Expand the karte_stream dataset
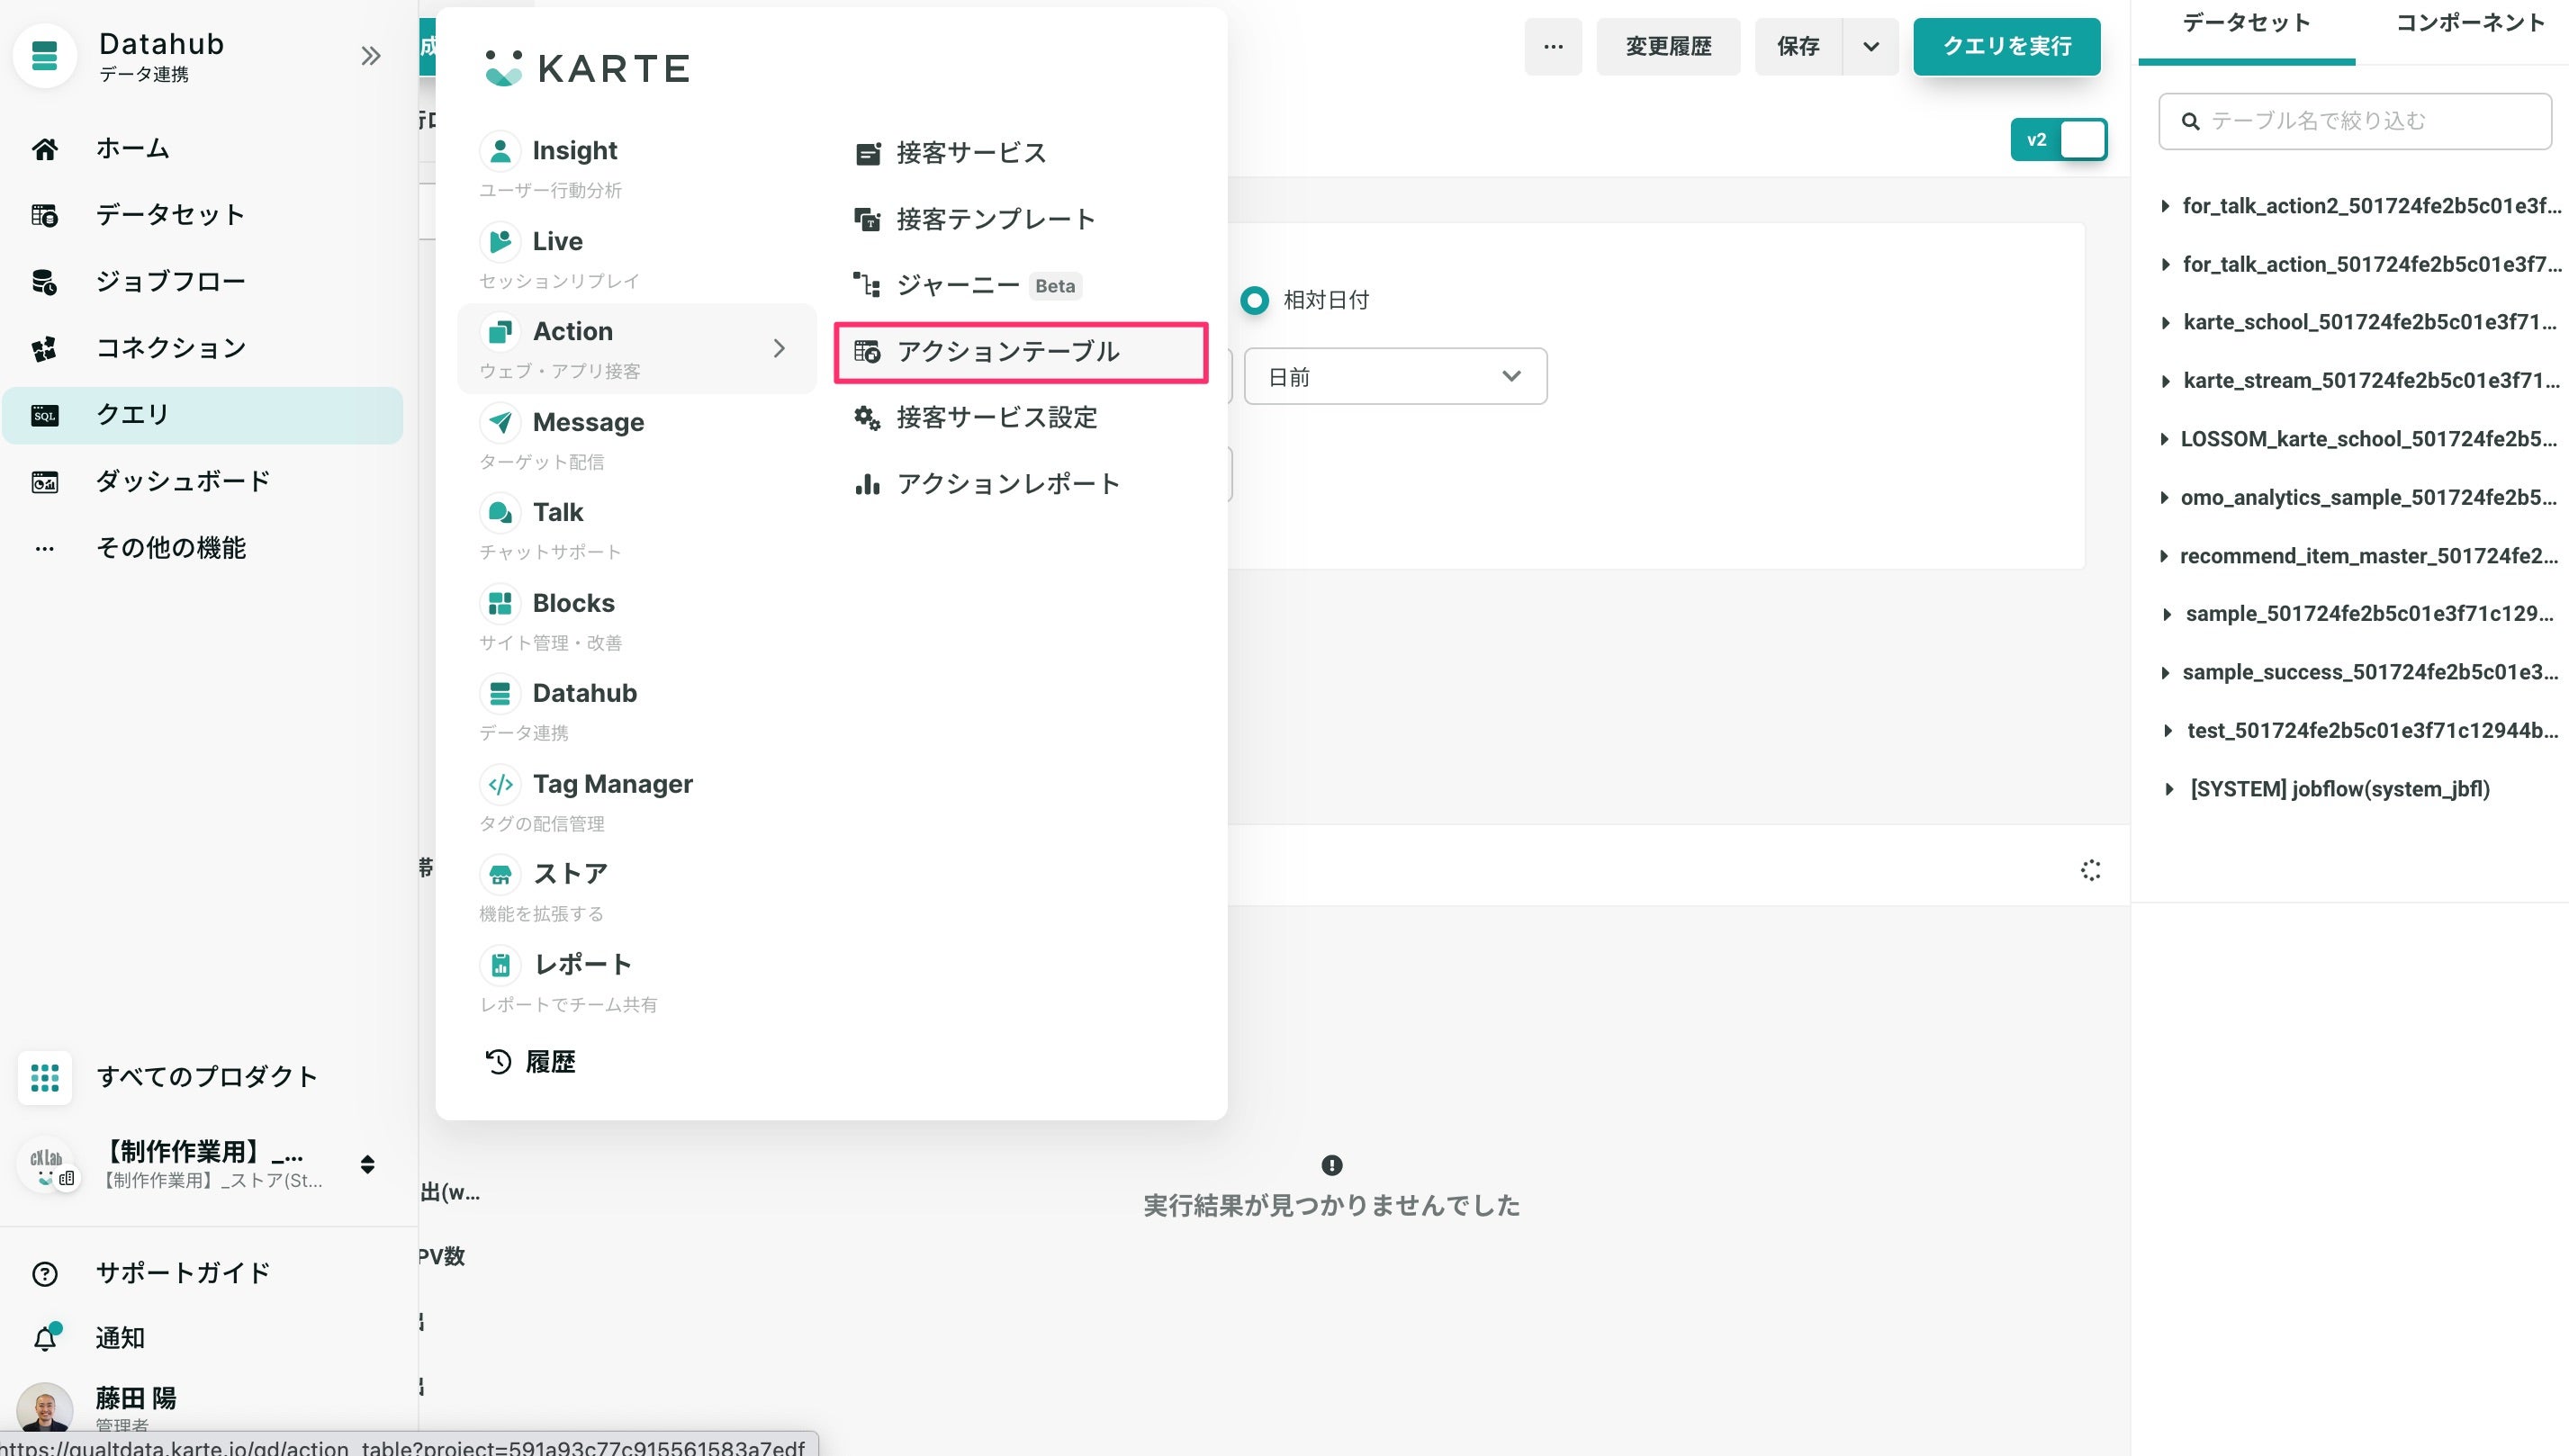This screenshot has height=1456, width=2569. pos(2165,381)
